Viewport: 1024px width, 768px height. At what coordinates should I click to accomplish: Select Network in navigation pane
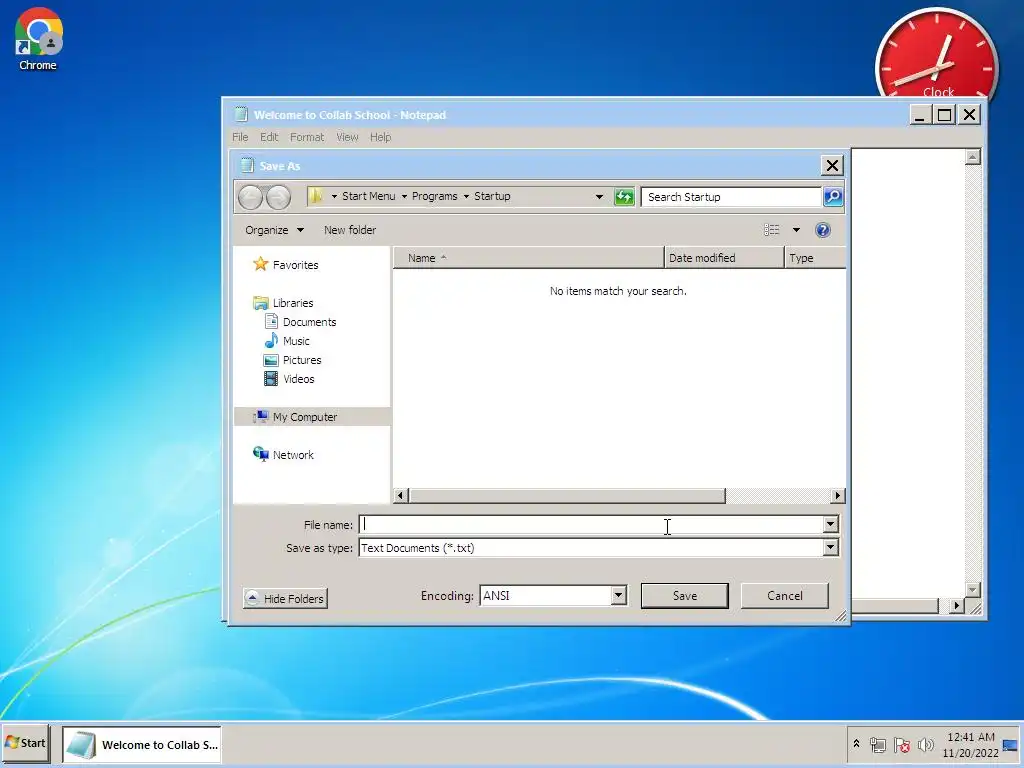283,455
